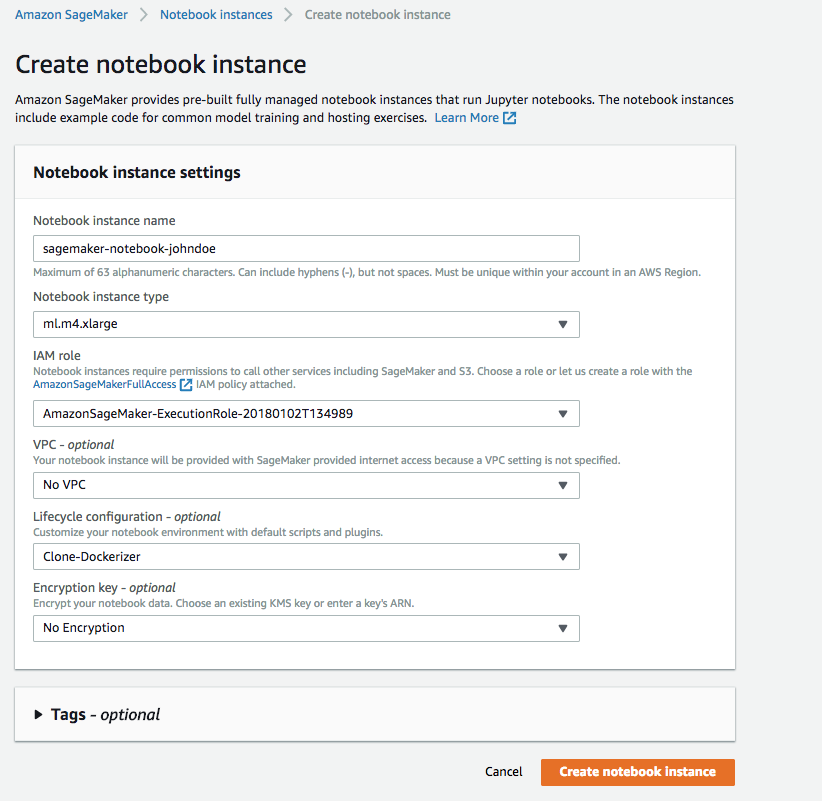Open the AmazonSageMakerFullAccess policy link
Screen dimensions: 822x801
tap(105, 385)
